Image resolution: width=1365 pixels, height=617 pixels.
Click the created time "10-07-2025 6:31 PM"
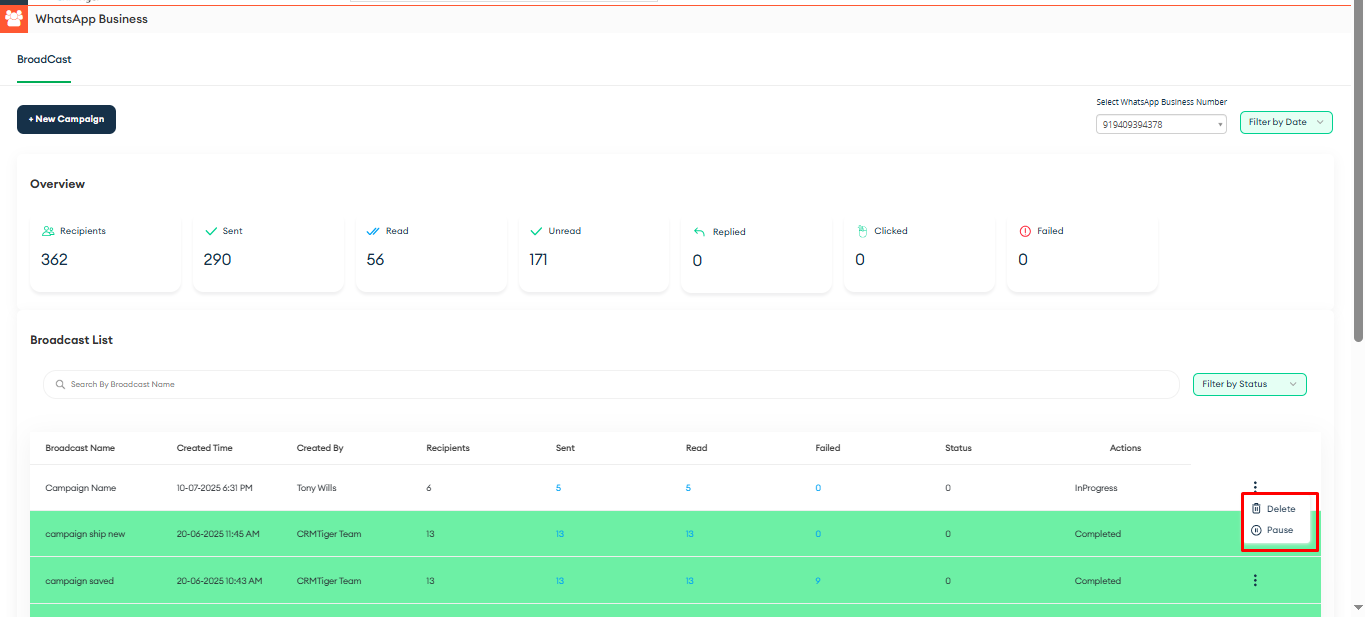click(x=215, y=488)
